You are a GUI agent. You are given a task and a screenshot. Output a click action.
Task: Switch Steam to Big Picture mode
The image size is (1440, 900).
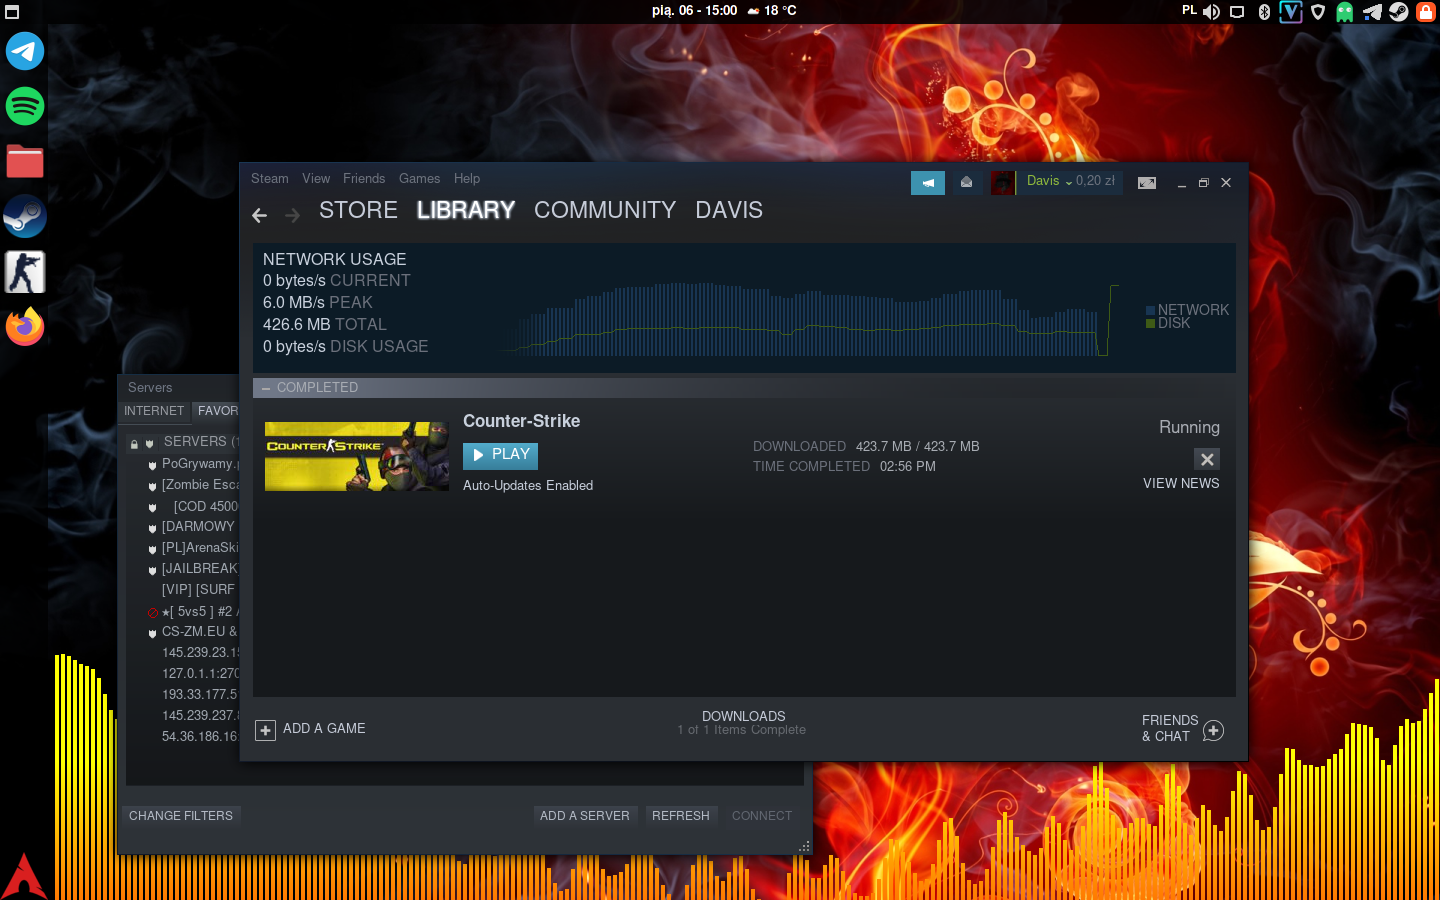coord(1147,183)
